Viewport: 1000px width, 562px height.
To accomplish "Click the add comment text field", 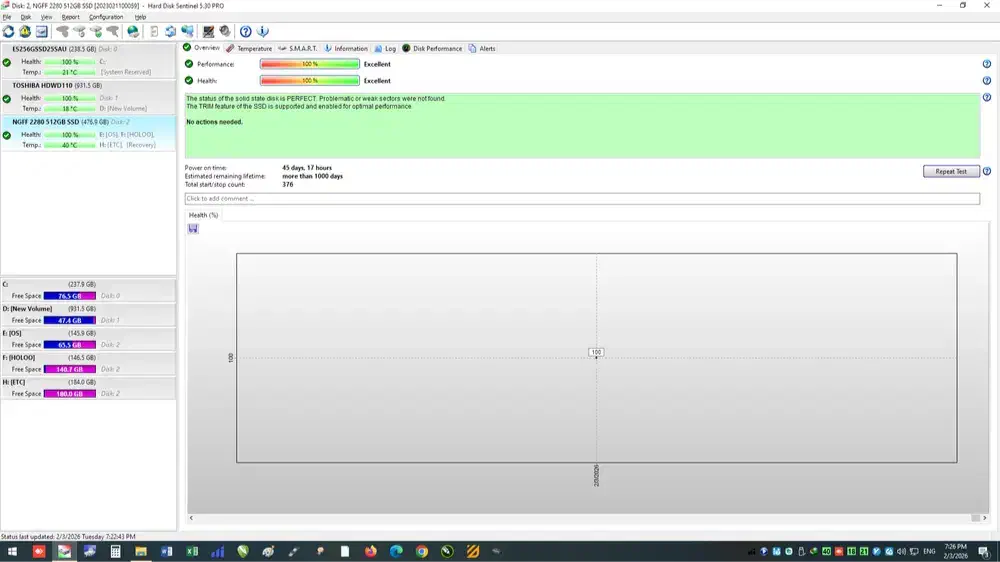I will pos(581,199).
